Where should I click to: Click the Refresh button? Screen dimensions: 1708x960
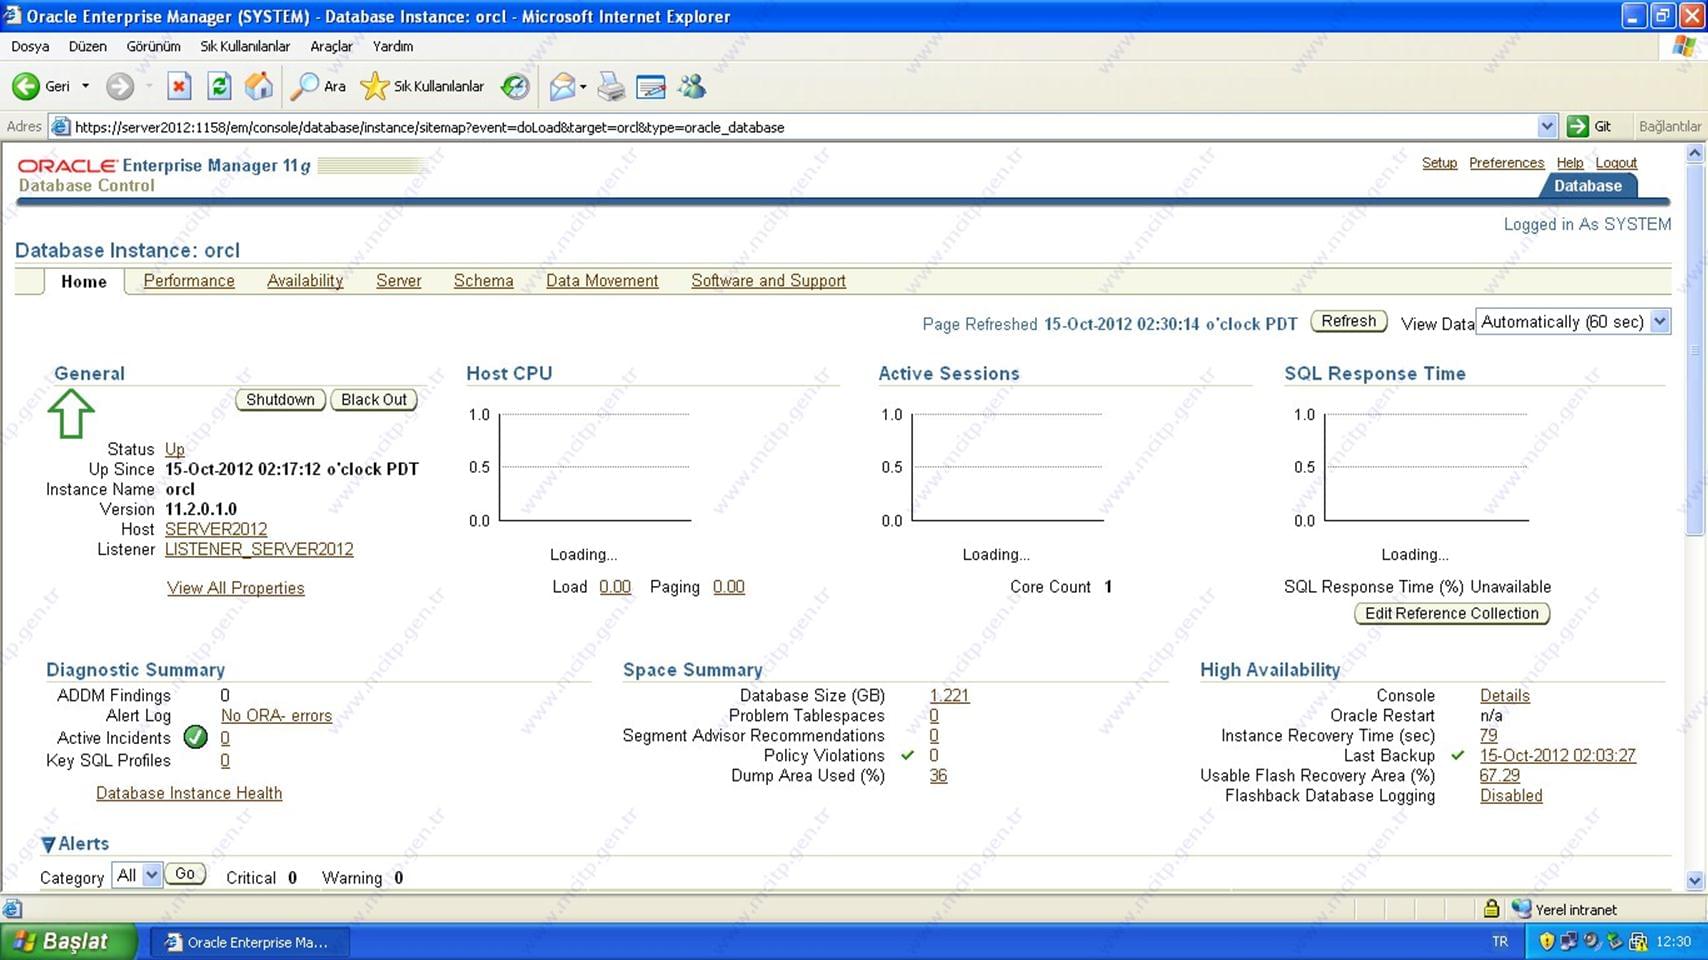coord(1348,321)
